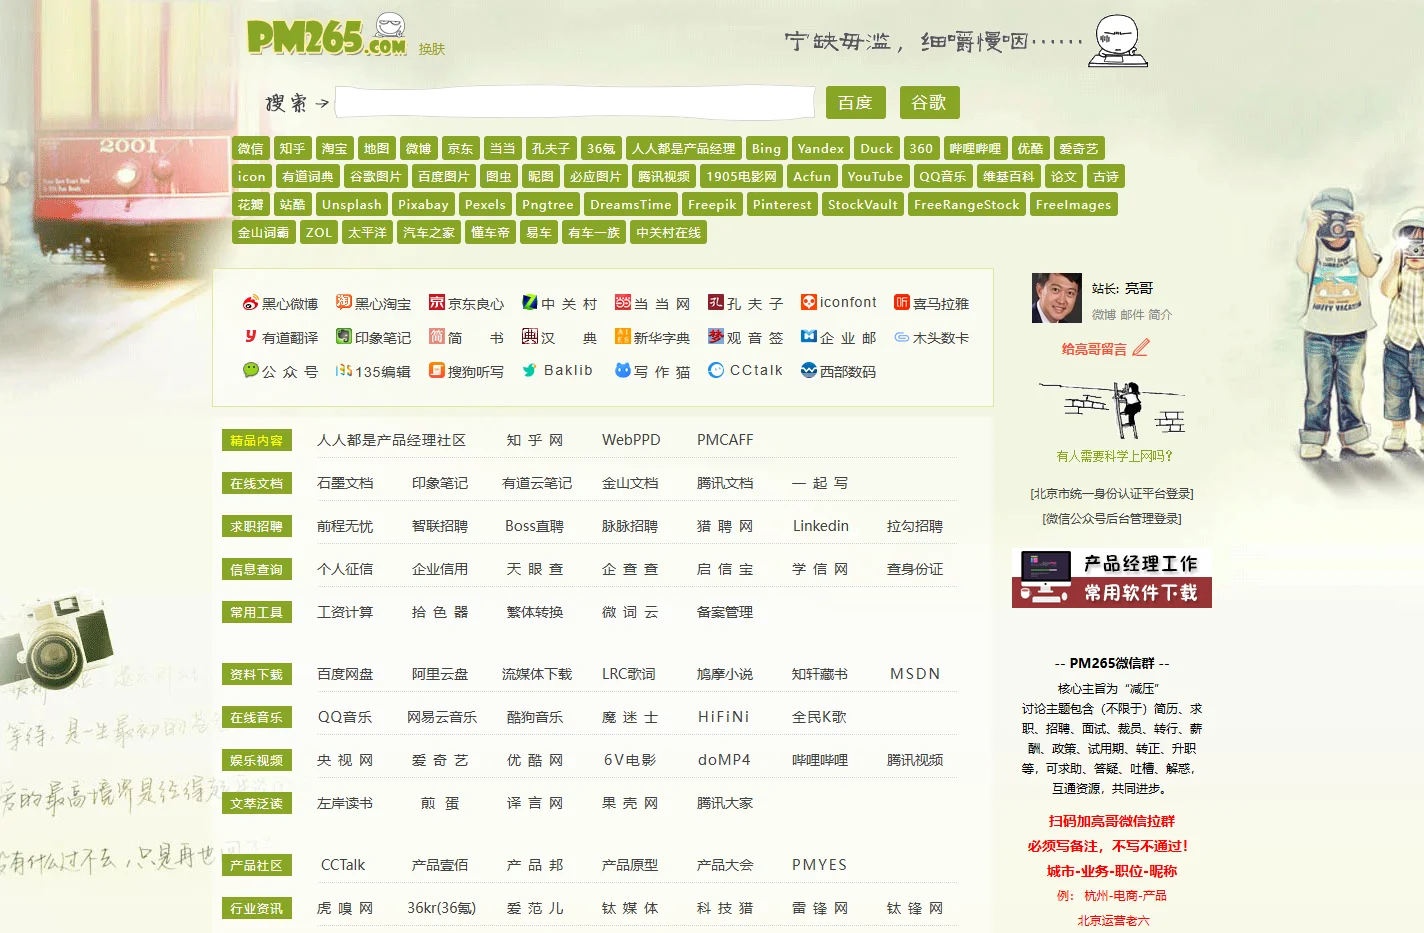Click the 新华字典 icon
This screenshot has width=1424, height=933.
coord(623,336)
